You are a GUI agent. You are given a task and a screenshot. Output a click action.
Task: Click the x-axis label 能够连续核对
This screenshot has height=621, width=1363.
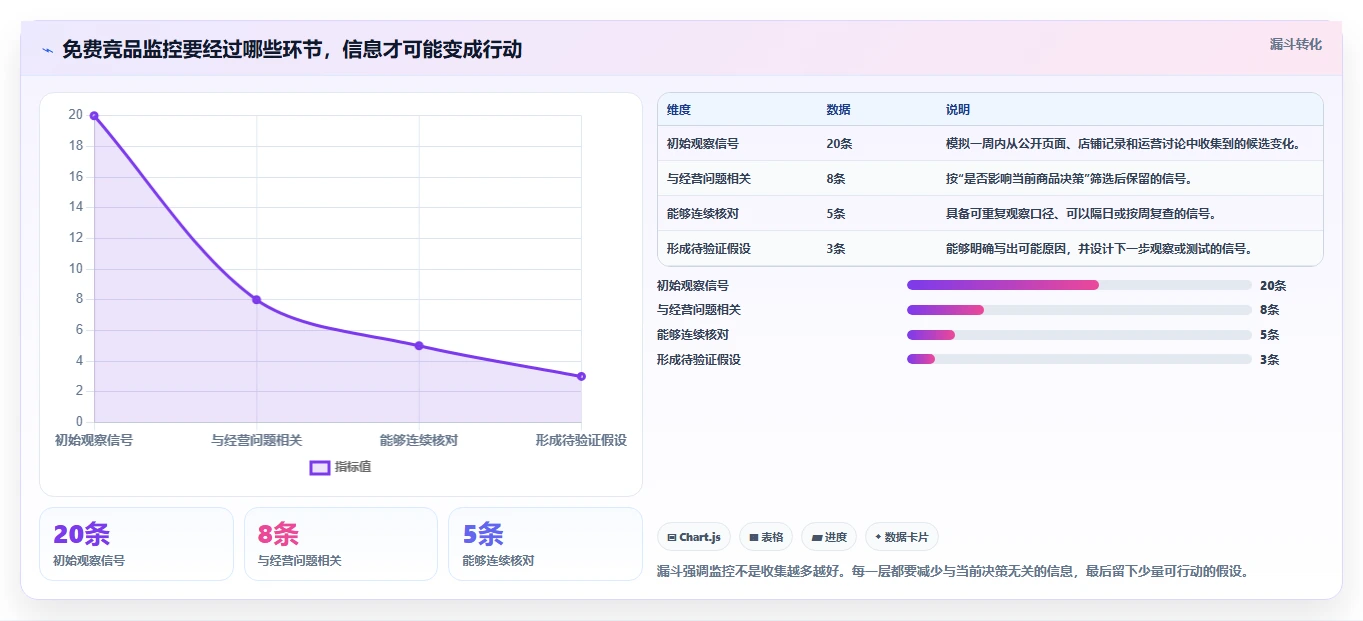[419, 440]
